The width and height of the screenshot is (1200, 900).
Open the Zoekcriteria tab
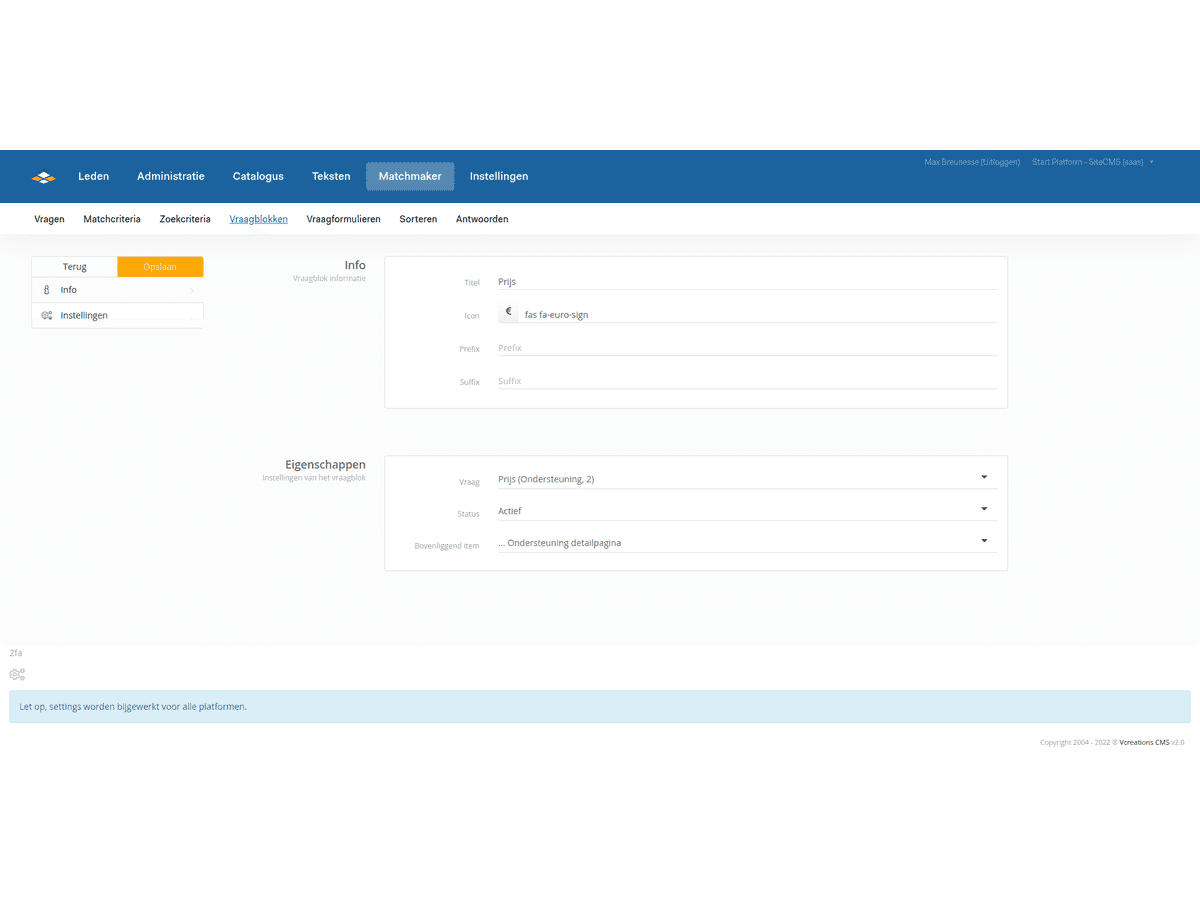pyautogui.click(x=185, y=219)
